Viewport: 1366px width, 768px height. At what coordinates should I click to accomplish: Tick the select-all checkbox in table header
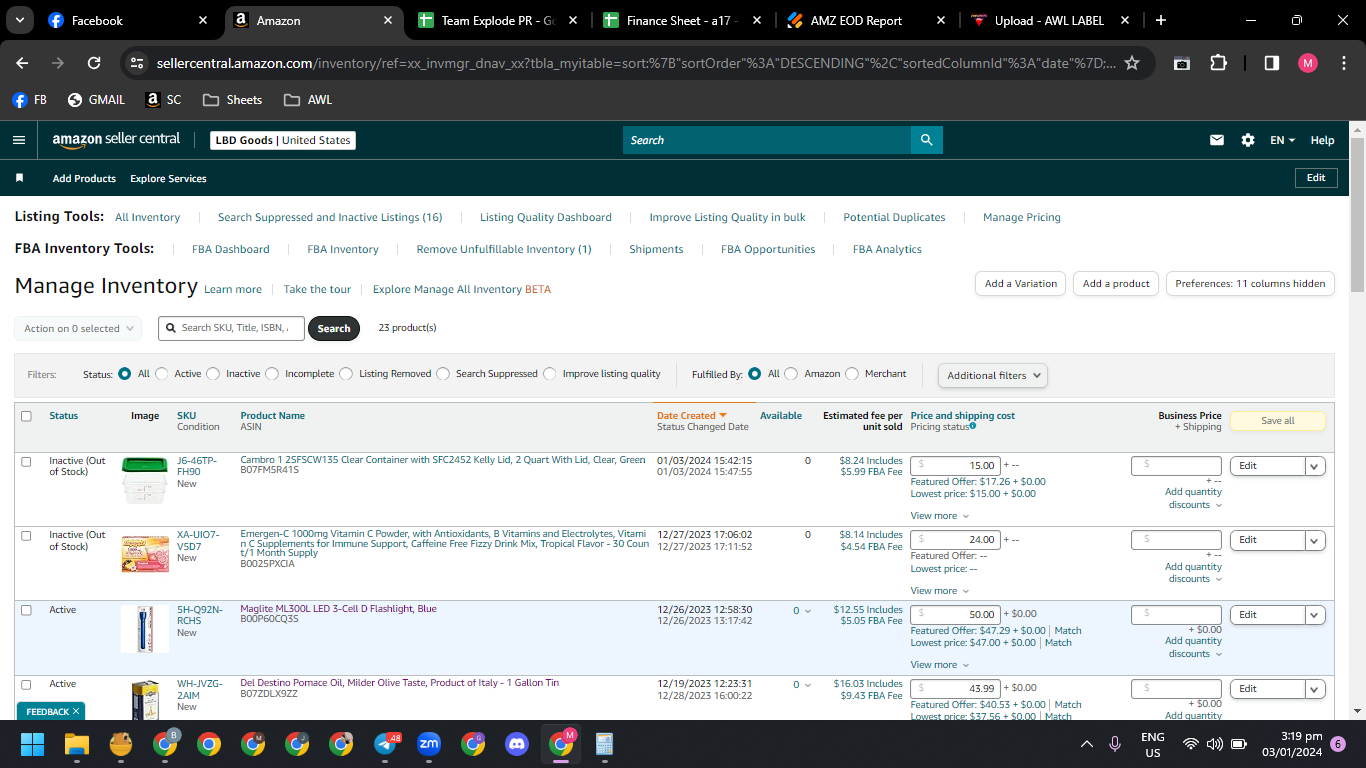(26, 416)
